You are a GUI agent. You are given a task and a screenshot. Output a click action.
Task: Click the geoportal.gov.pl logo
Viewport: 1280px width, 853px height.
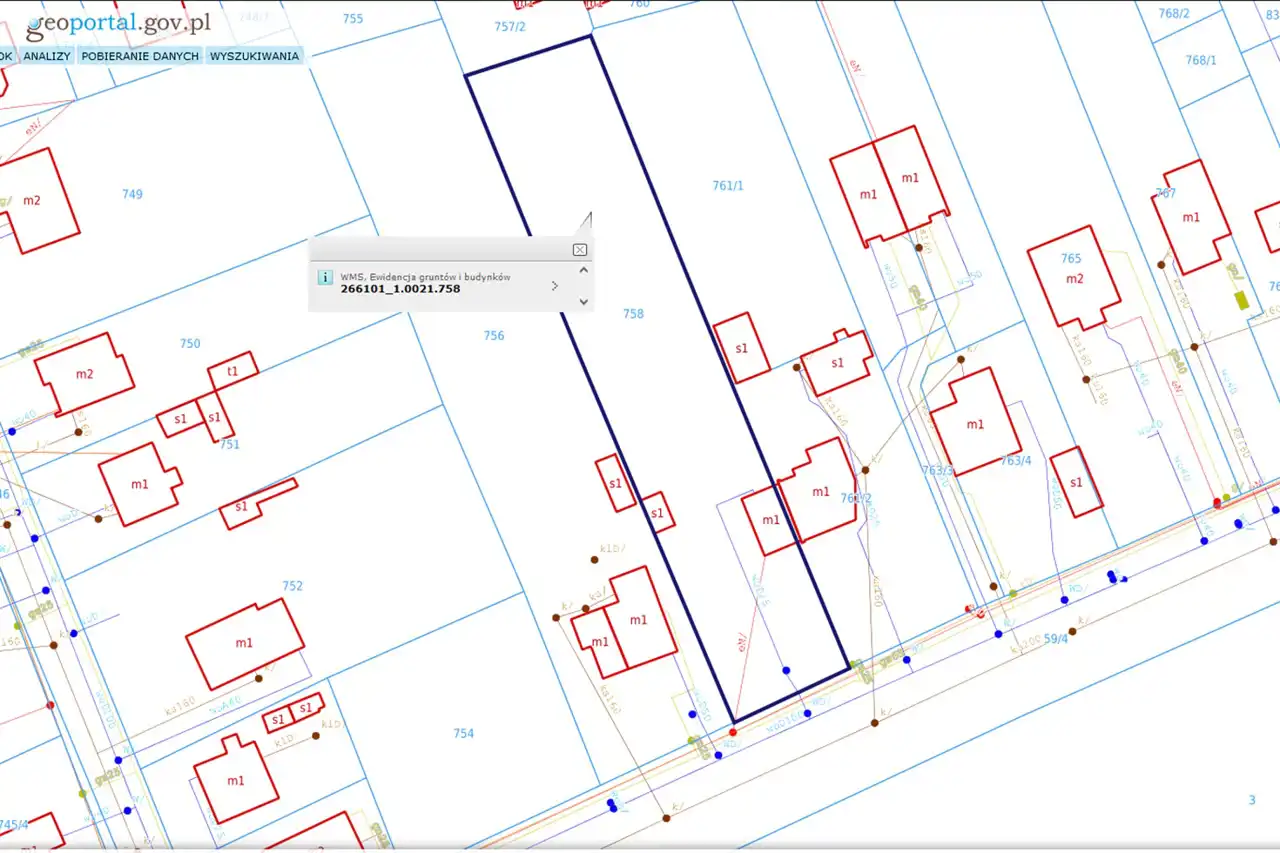pos(118,25)
